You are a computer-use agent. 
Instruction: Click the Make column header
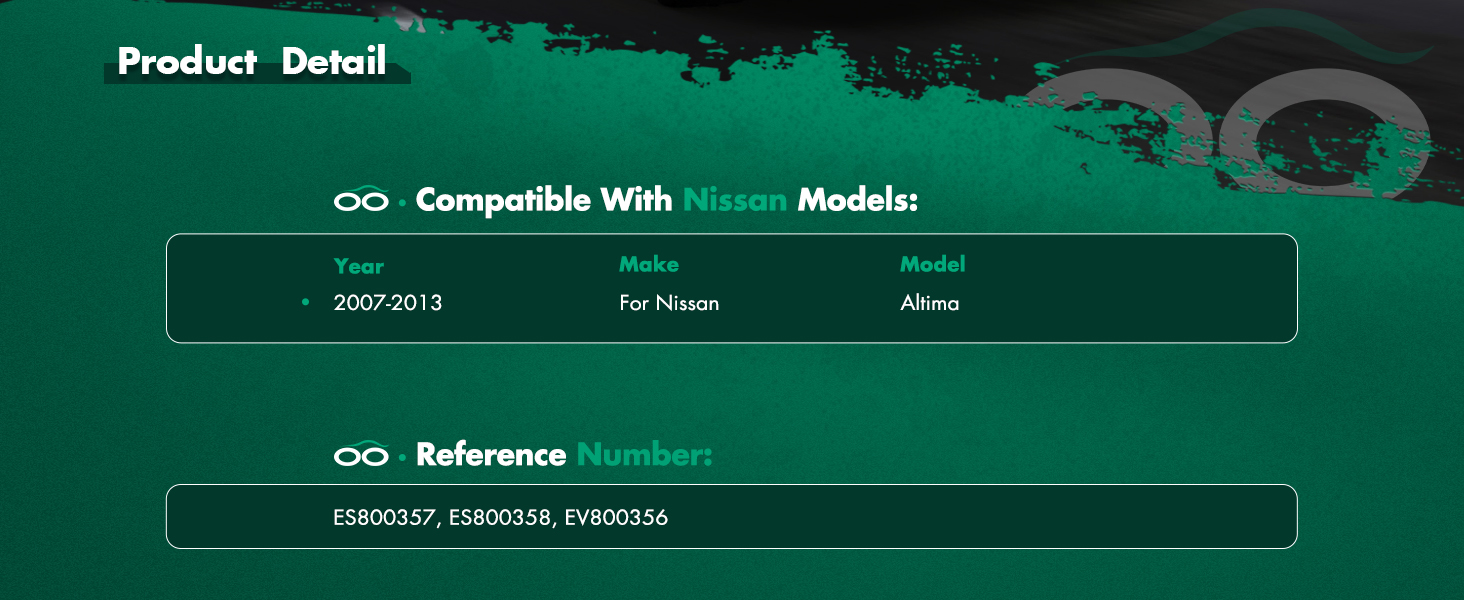[649, 264]
